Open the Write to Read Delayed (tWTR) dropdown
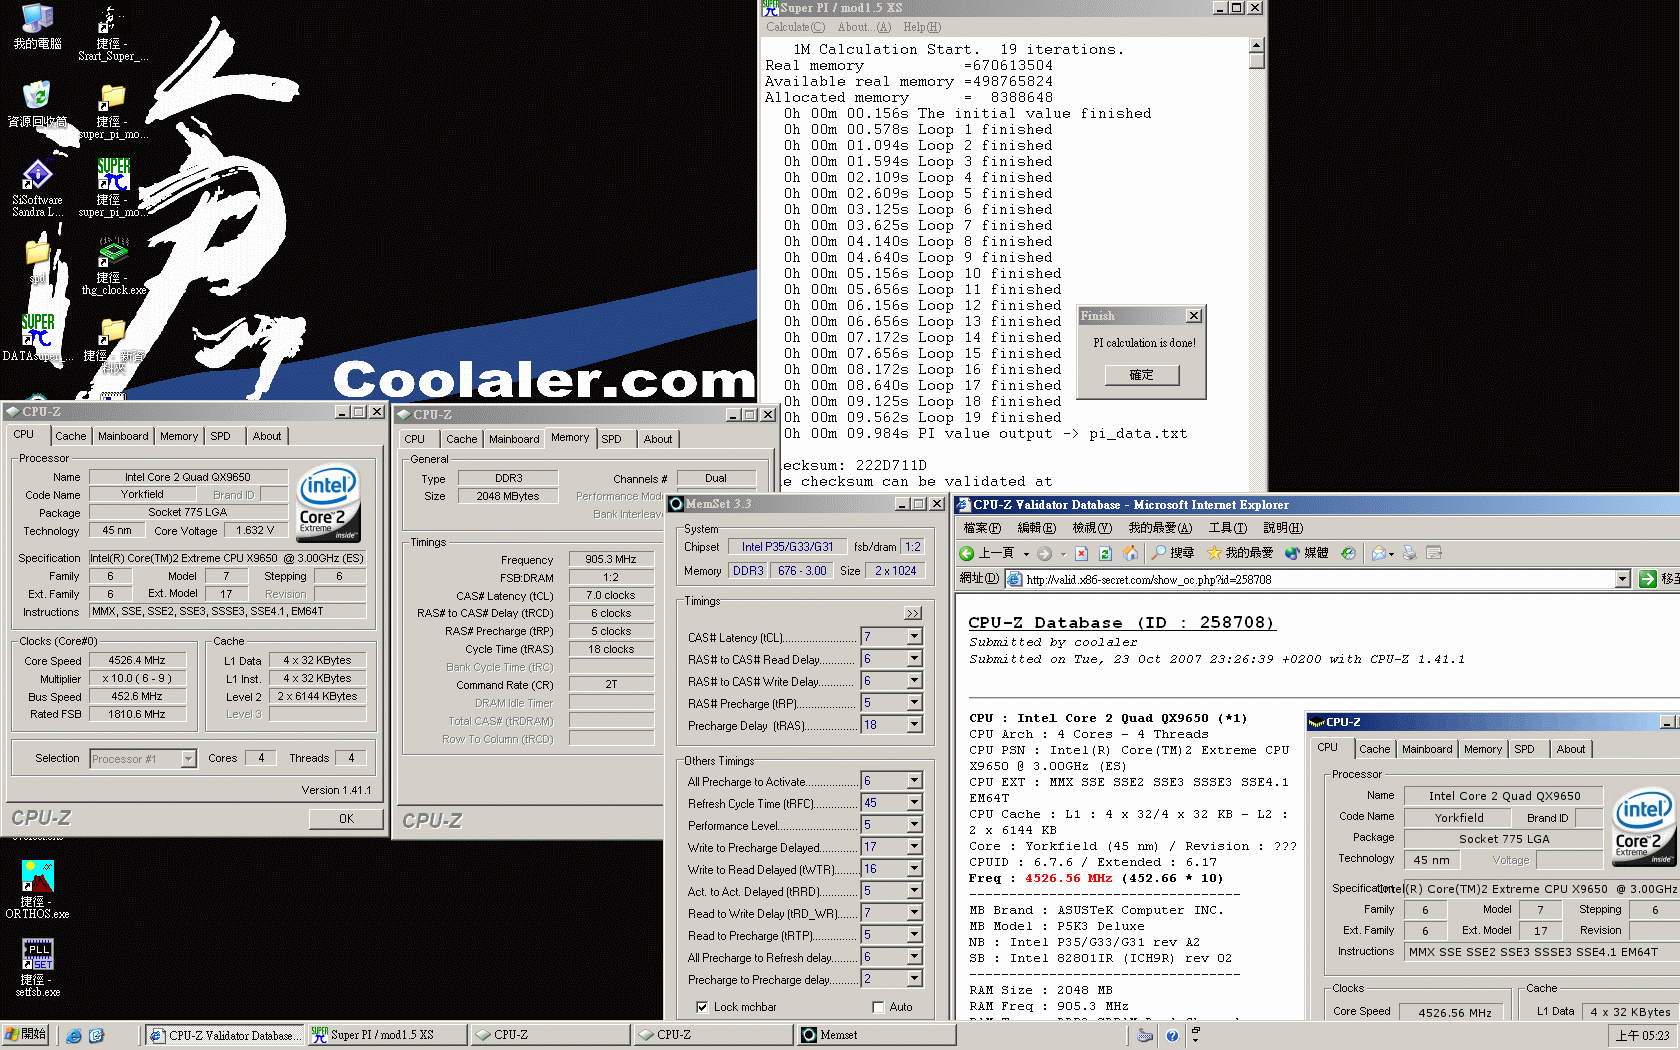This screenshot has width=1680, height=1050. [914, 869]
